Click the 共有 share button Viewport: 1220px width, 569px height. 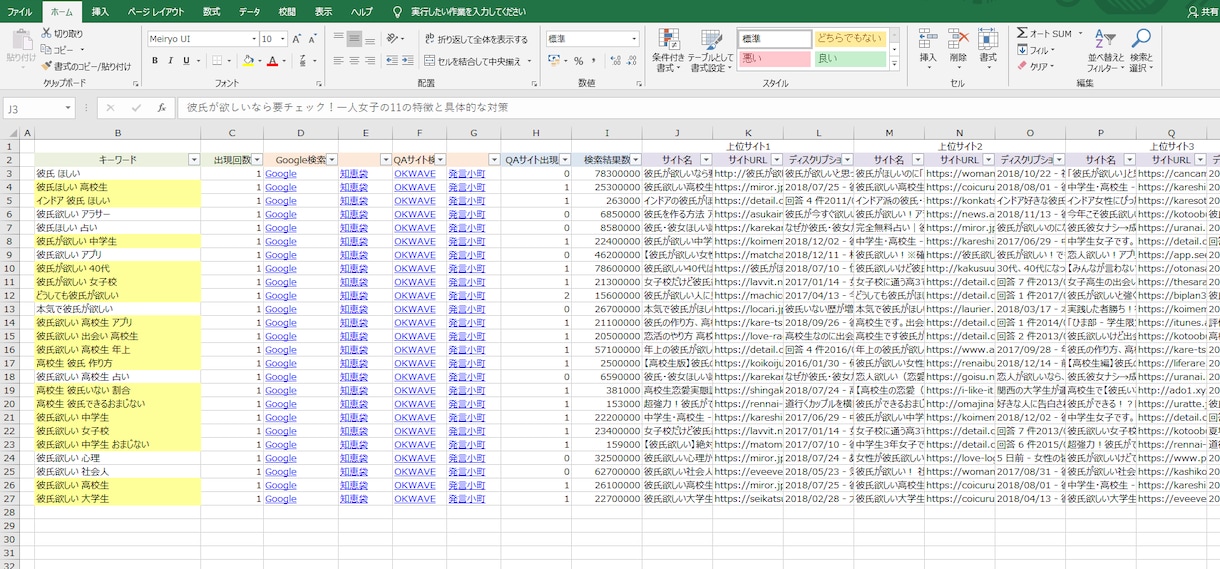(x=1201, y=11)
